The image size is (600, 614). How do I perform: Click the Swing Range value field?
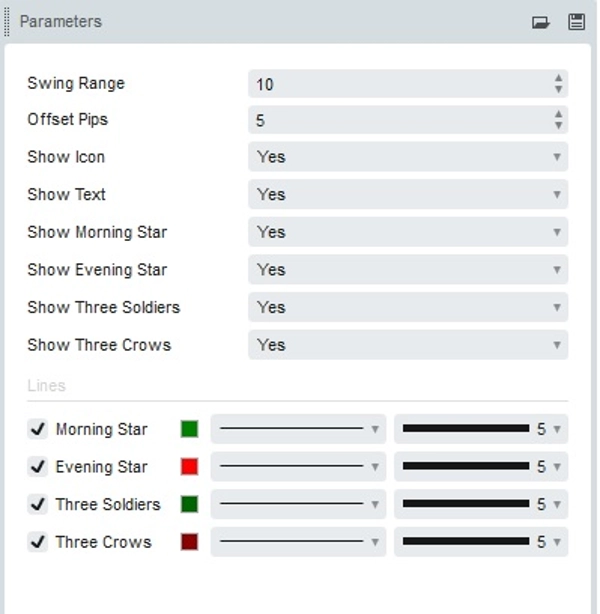click(400, 84)
